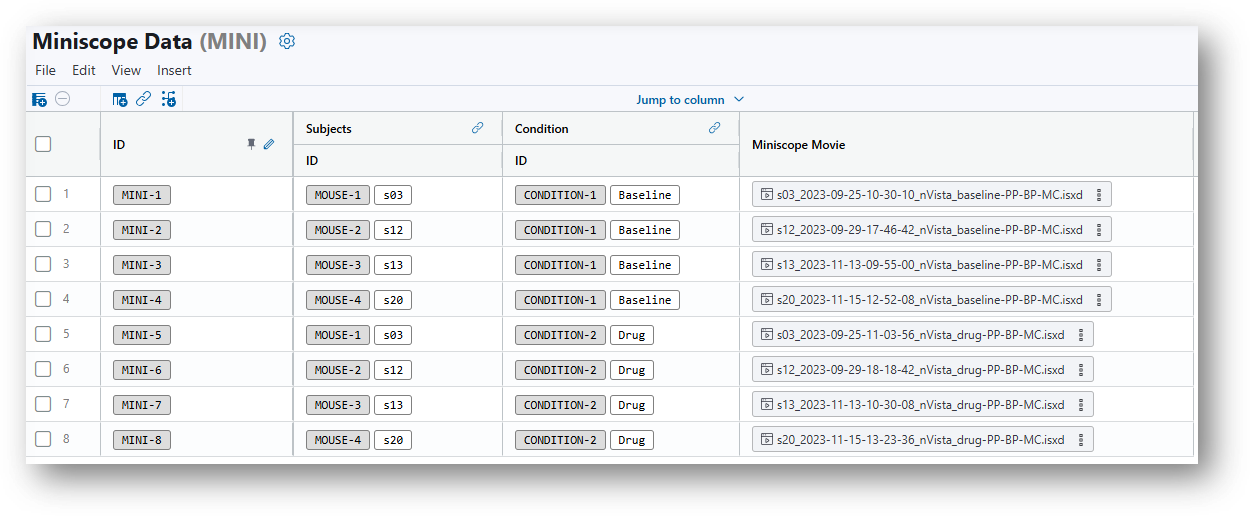The width and height of the screenshot is (1250, 516).
Task: Click link icon in Subjects column header
Action: (478, 128)
